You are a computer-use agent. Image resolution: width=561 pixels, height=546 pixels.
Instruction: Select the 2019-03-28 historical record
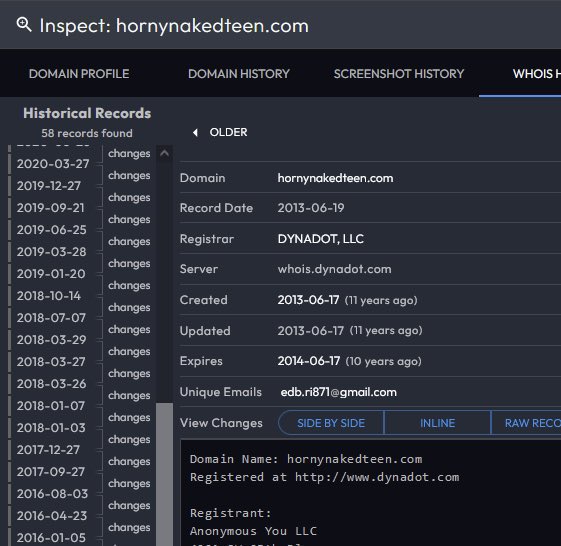click(52, 252)
